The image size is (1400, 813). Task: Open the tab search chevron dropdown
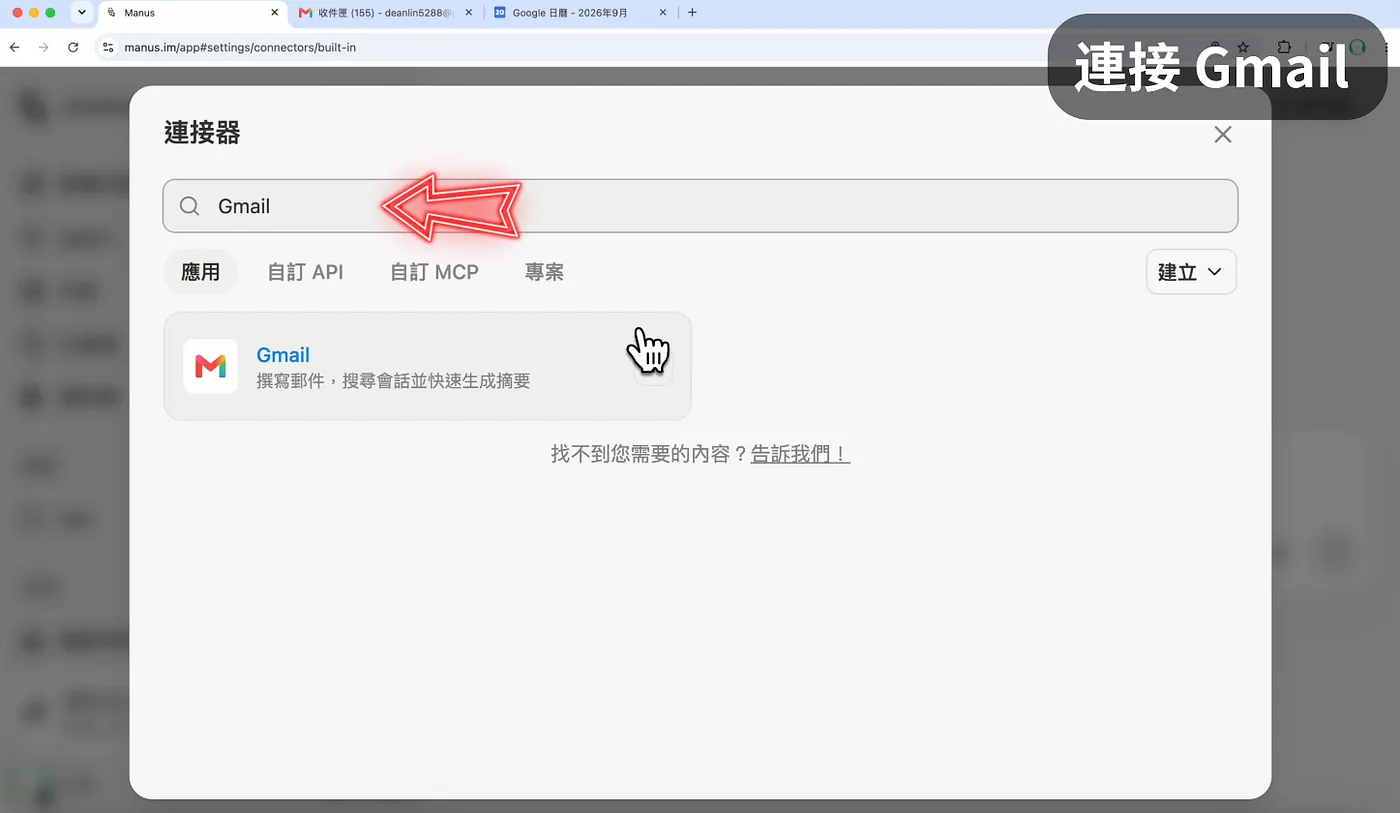(x=81, y=13)
